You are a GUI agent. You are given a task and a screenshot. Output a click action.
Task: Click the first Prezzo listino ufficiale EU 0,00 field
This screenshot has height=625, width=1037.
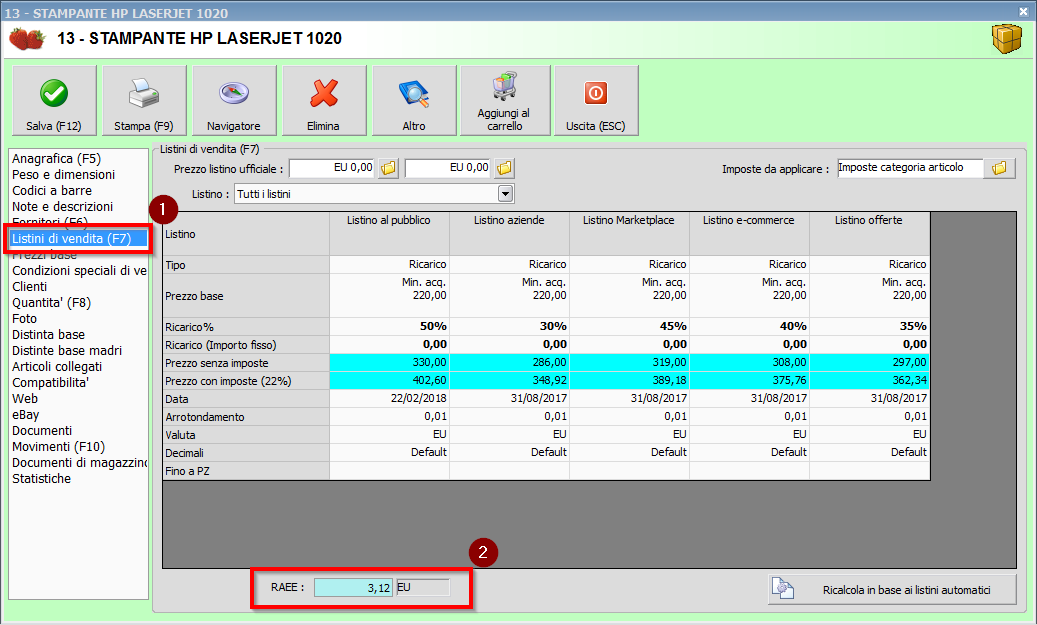point(332,168)
